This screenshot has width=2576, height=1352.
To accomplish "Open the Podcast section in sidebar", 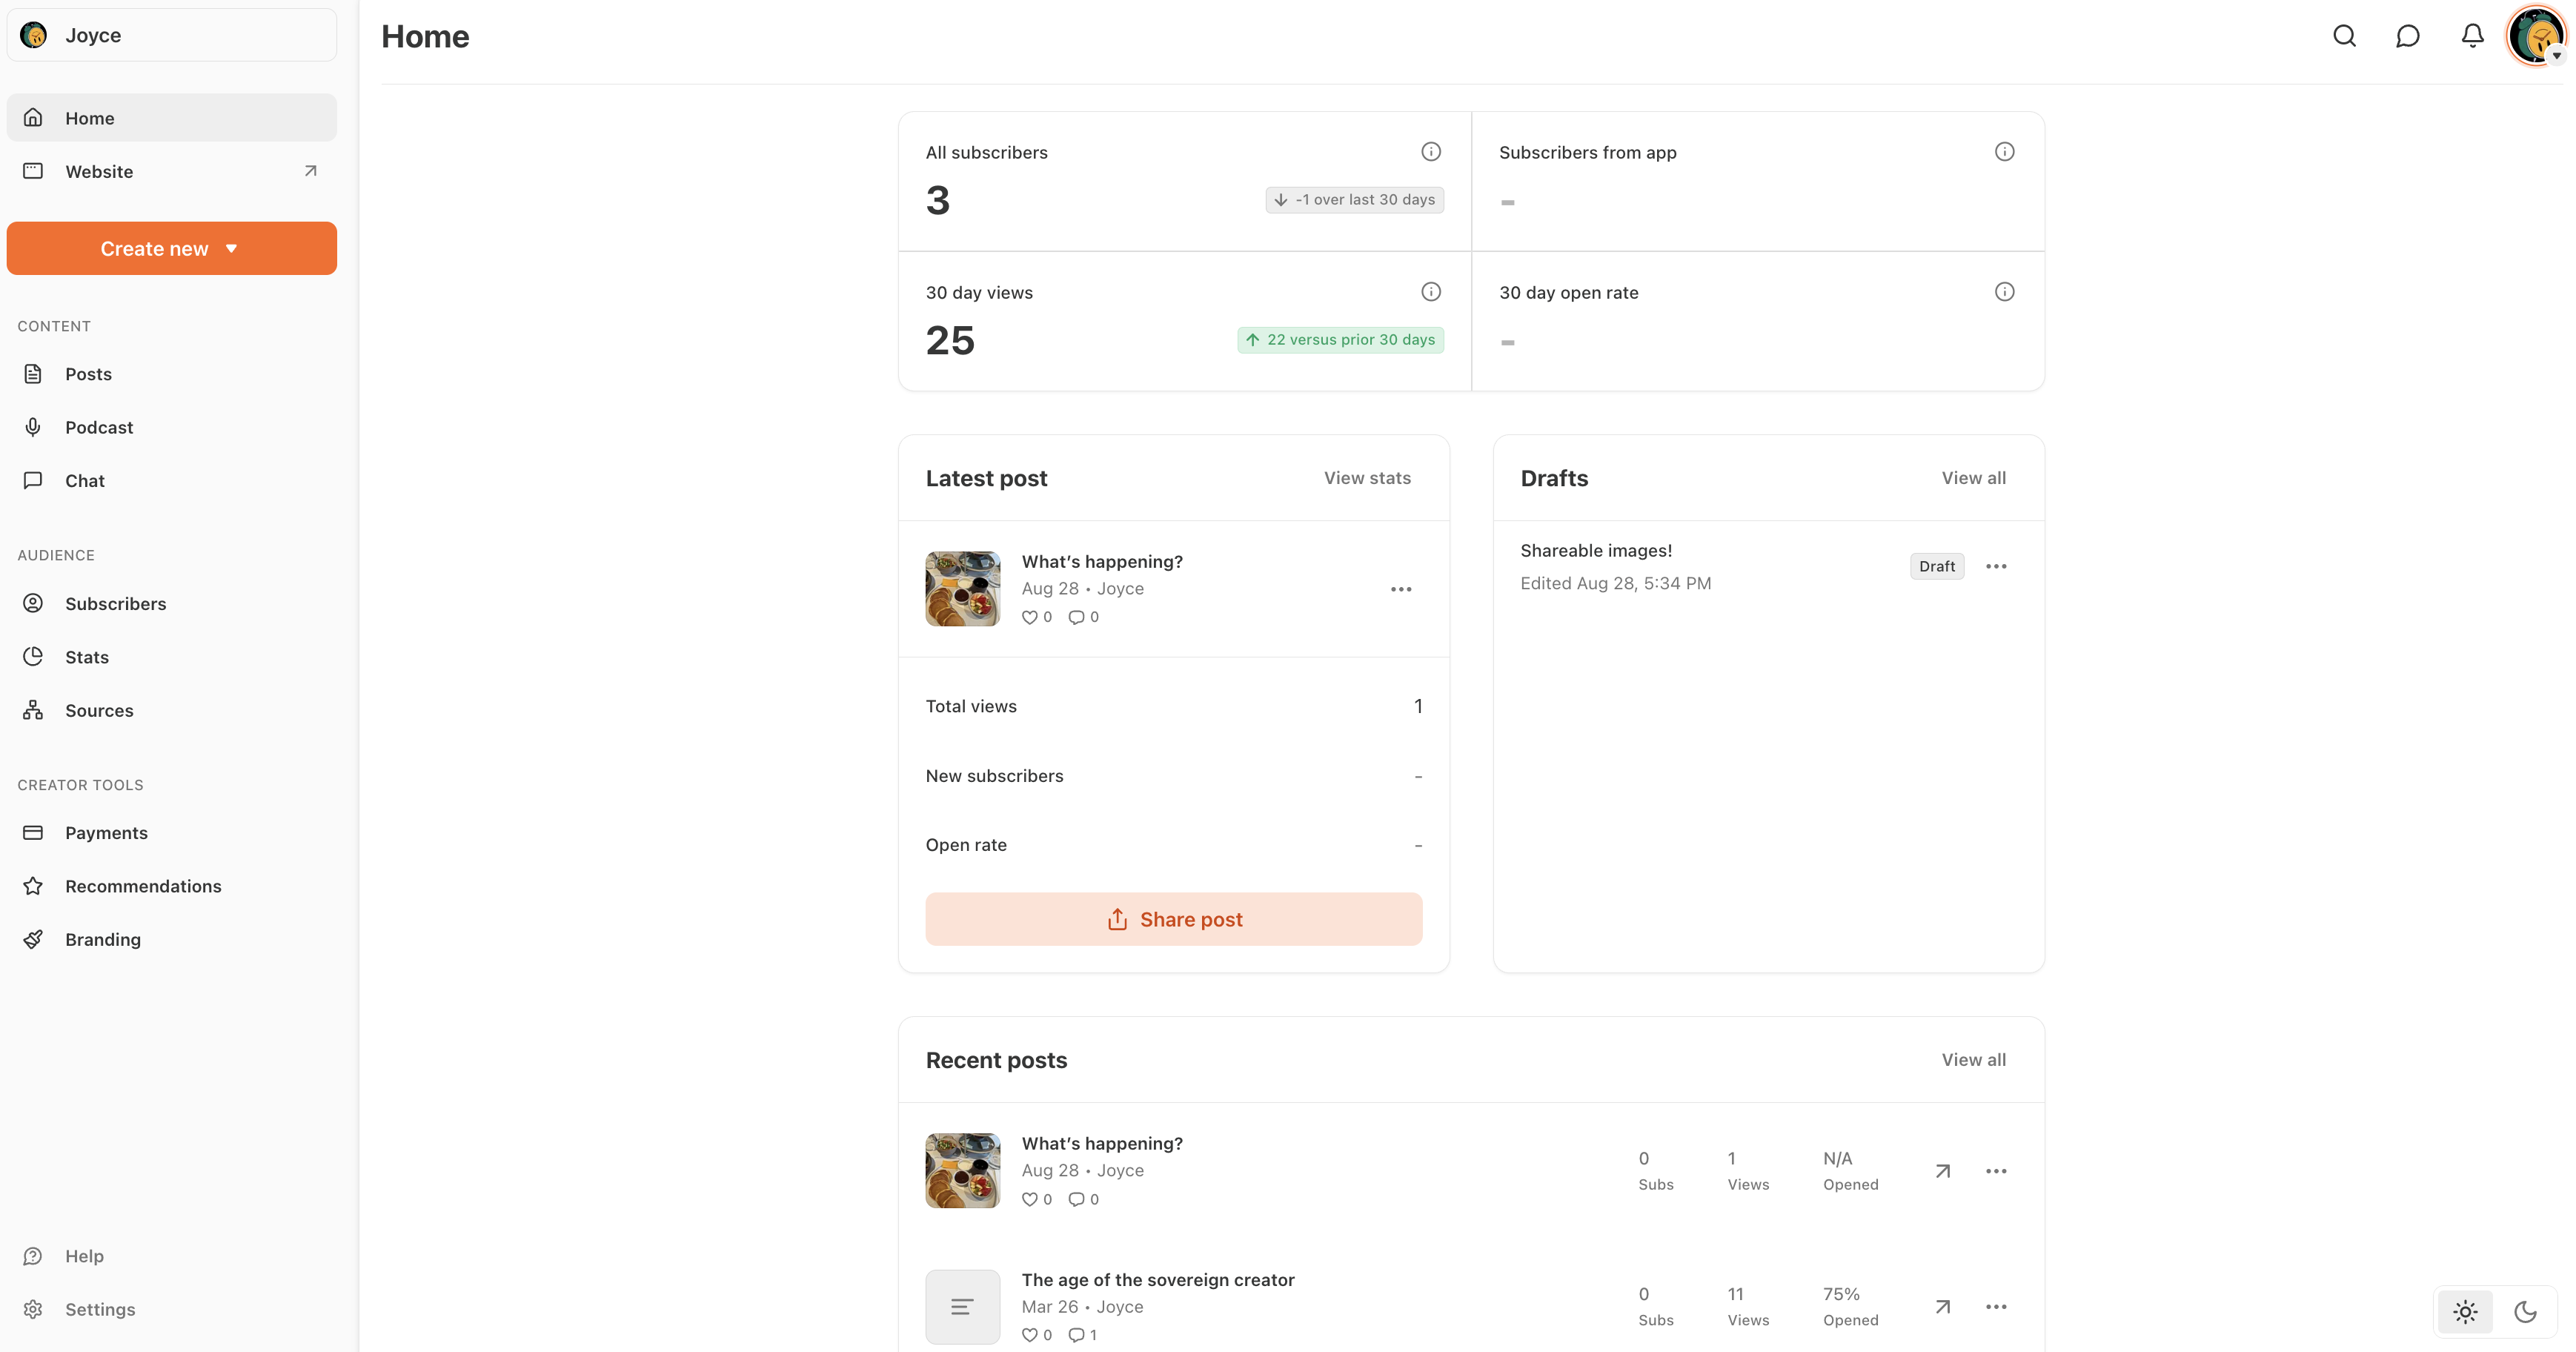I will pyautogui.click(x=99, y=426).
